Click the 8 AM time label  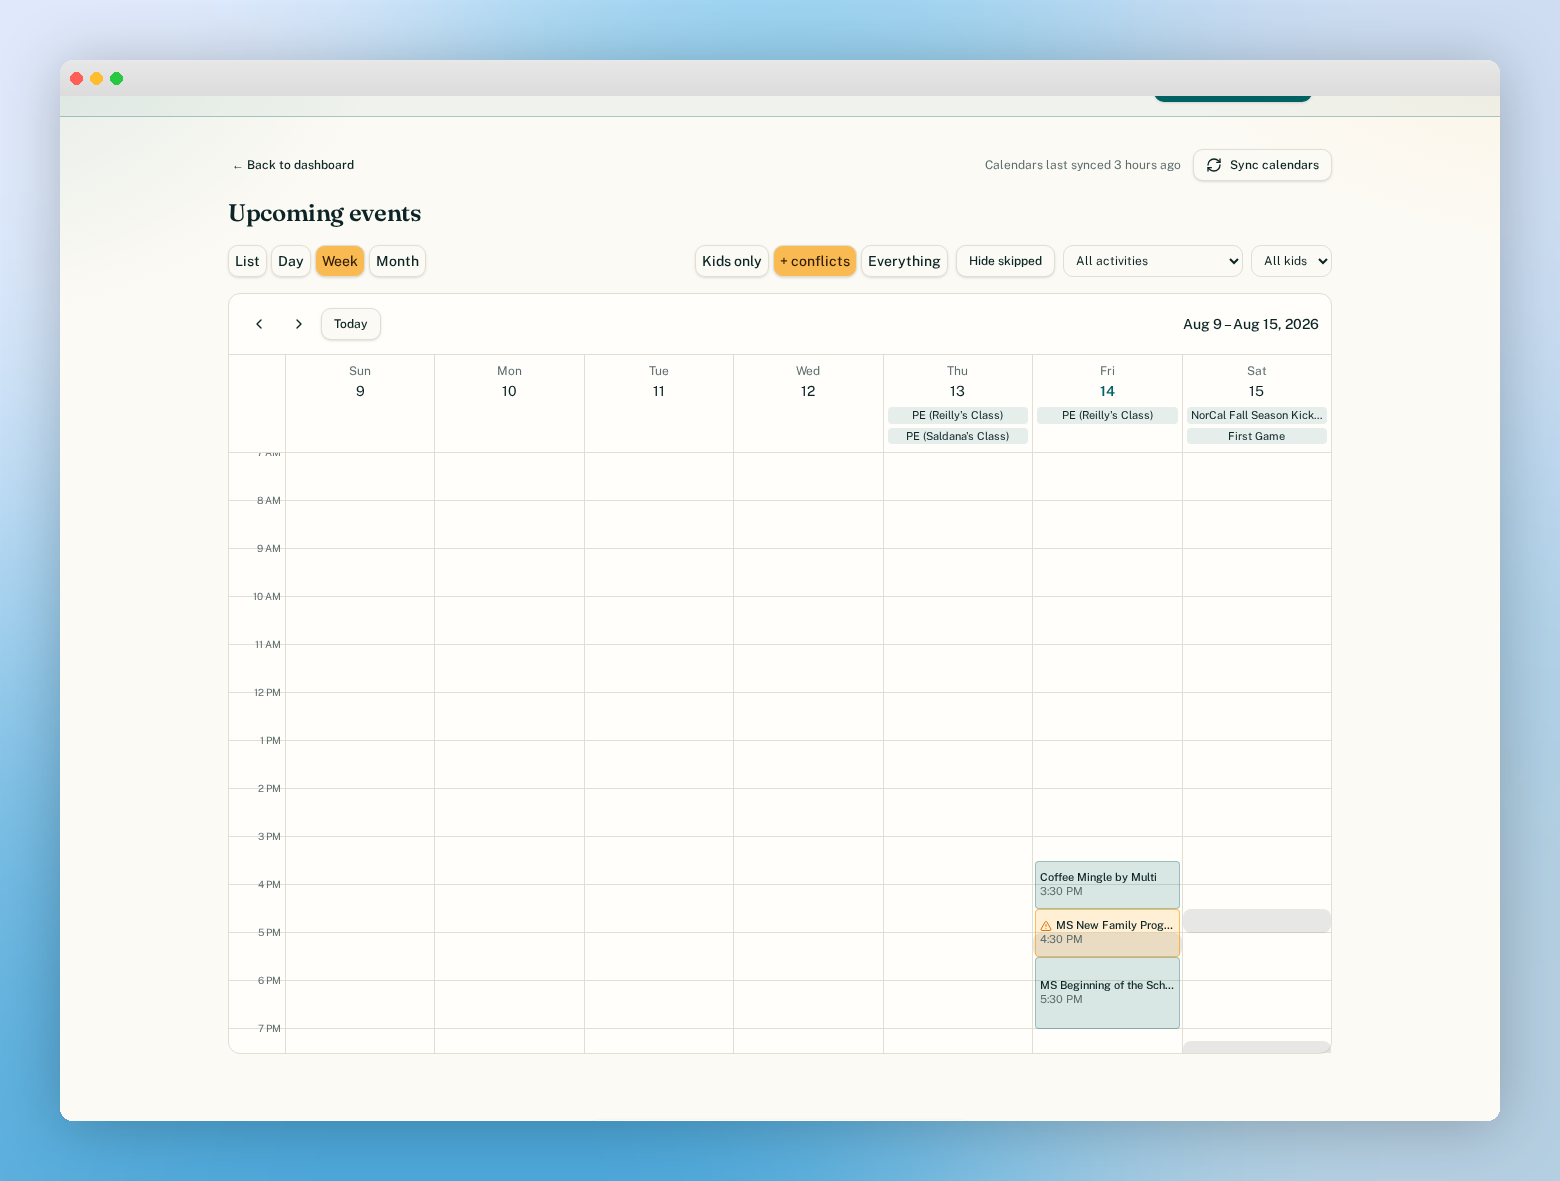(x=269, y=501)
